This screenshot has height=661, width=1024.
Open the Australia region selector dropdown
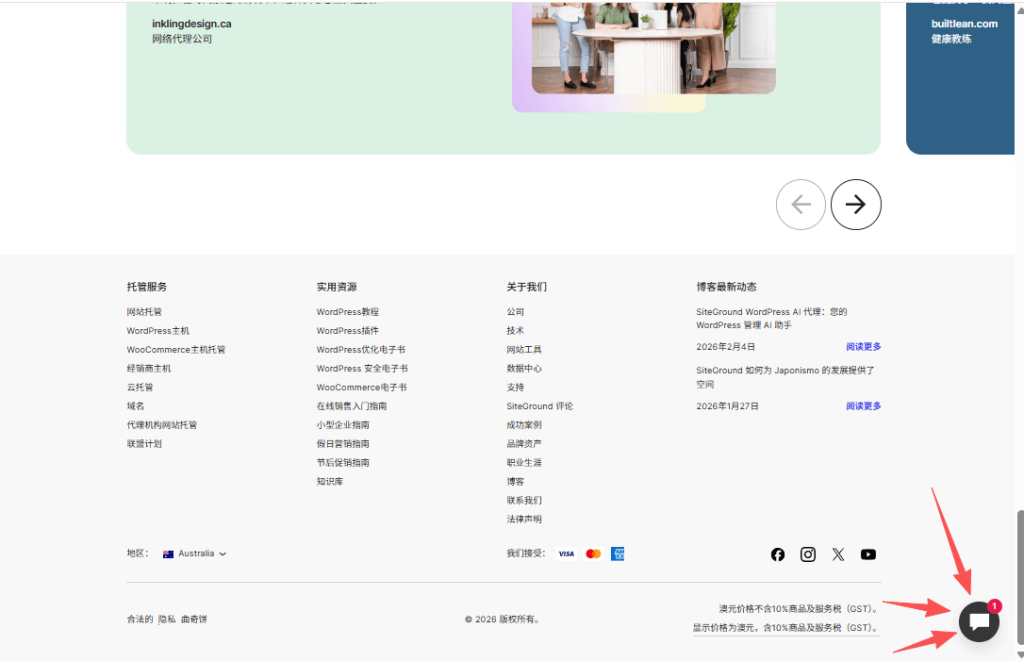[194, 554]
